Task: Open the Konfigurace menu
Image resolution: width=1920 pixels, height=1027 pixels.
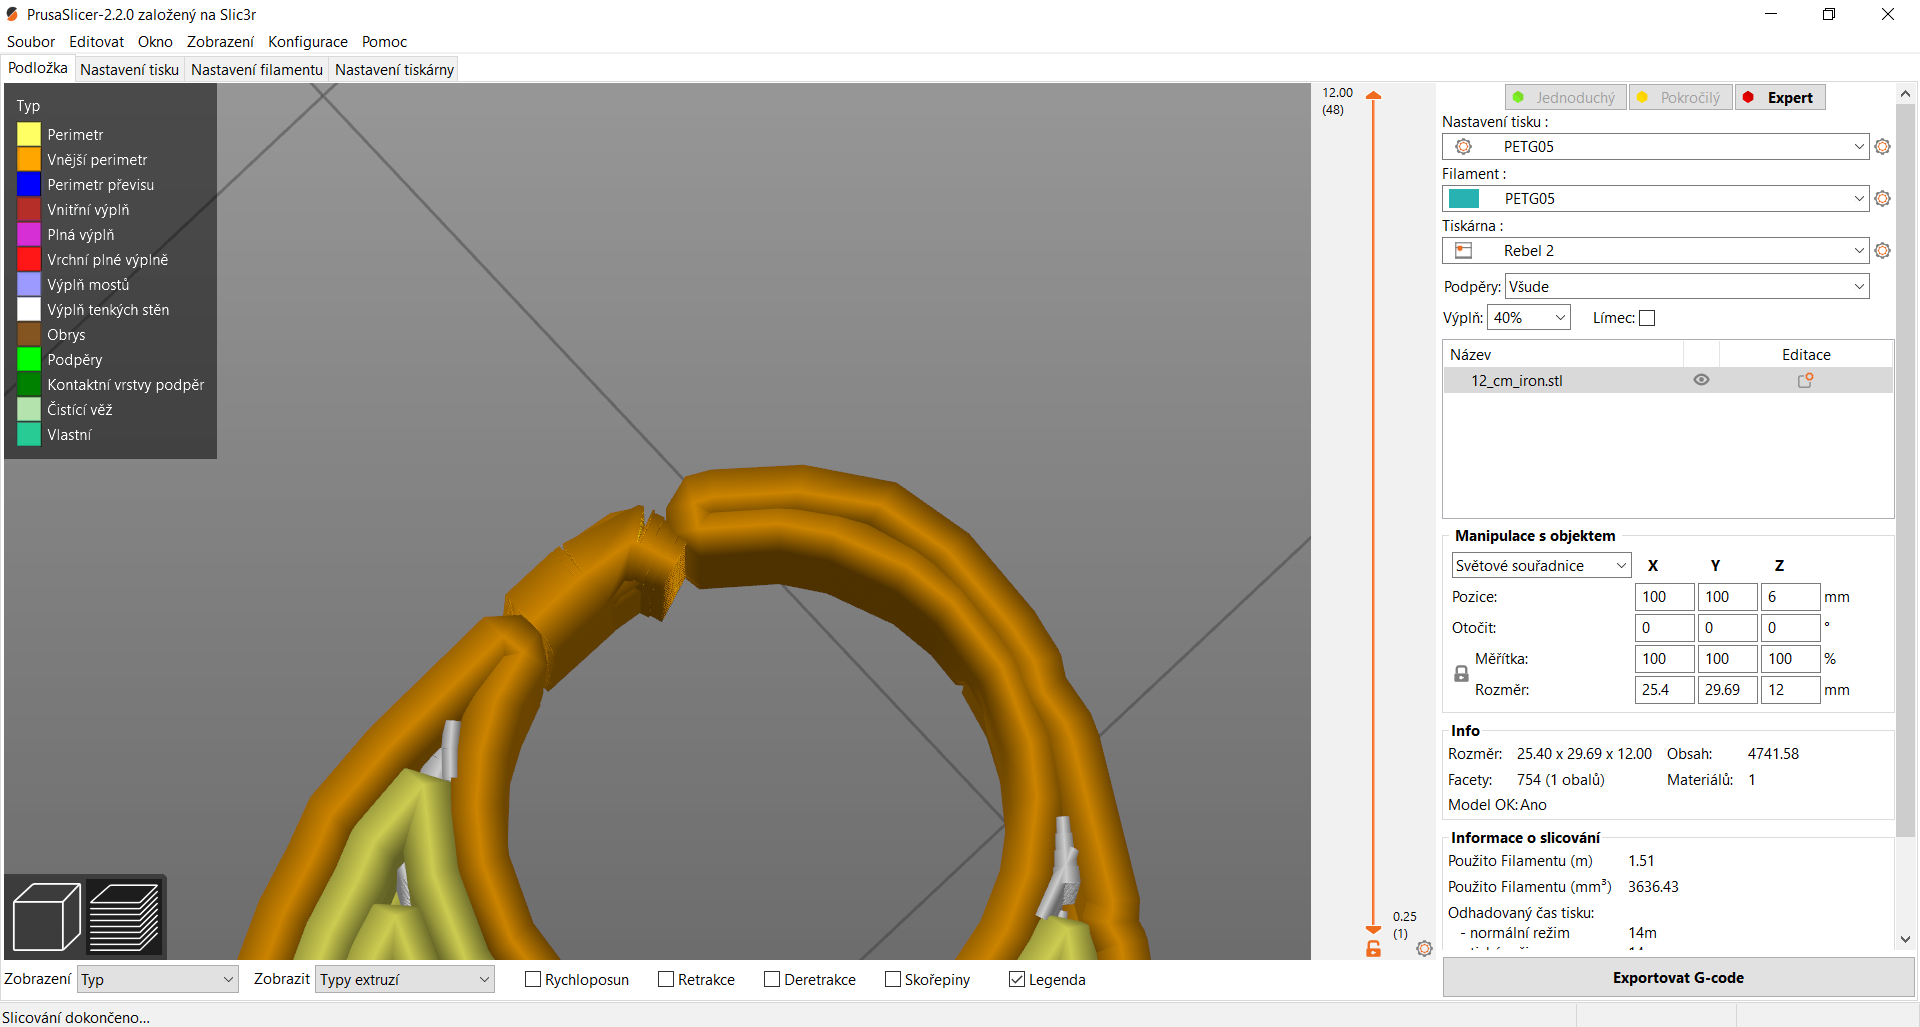Action: pyautogui.click(x=307, y=42)
